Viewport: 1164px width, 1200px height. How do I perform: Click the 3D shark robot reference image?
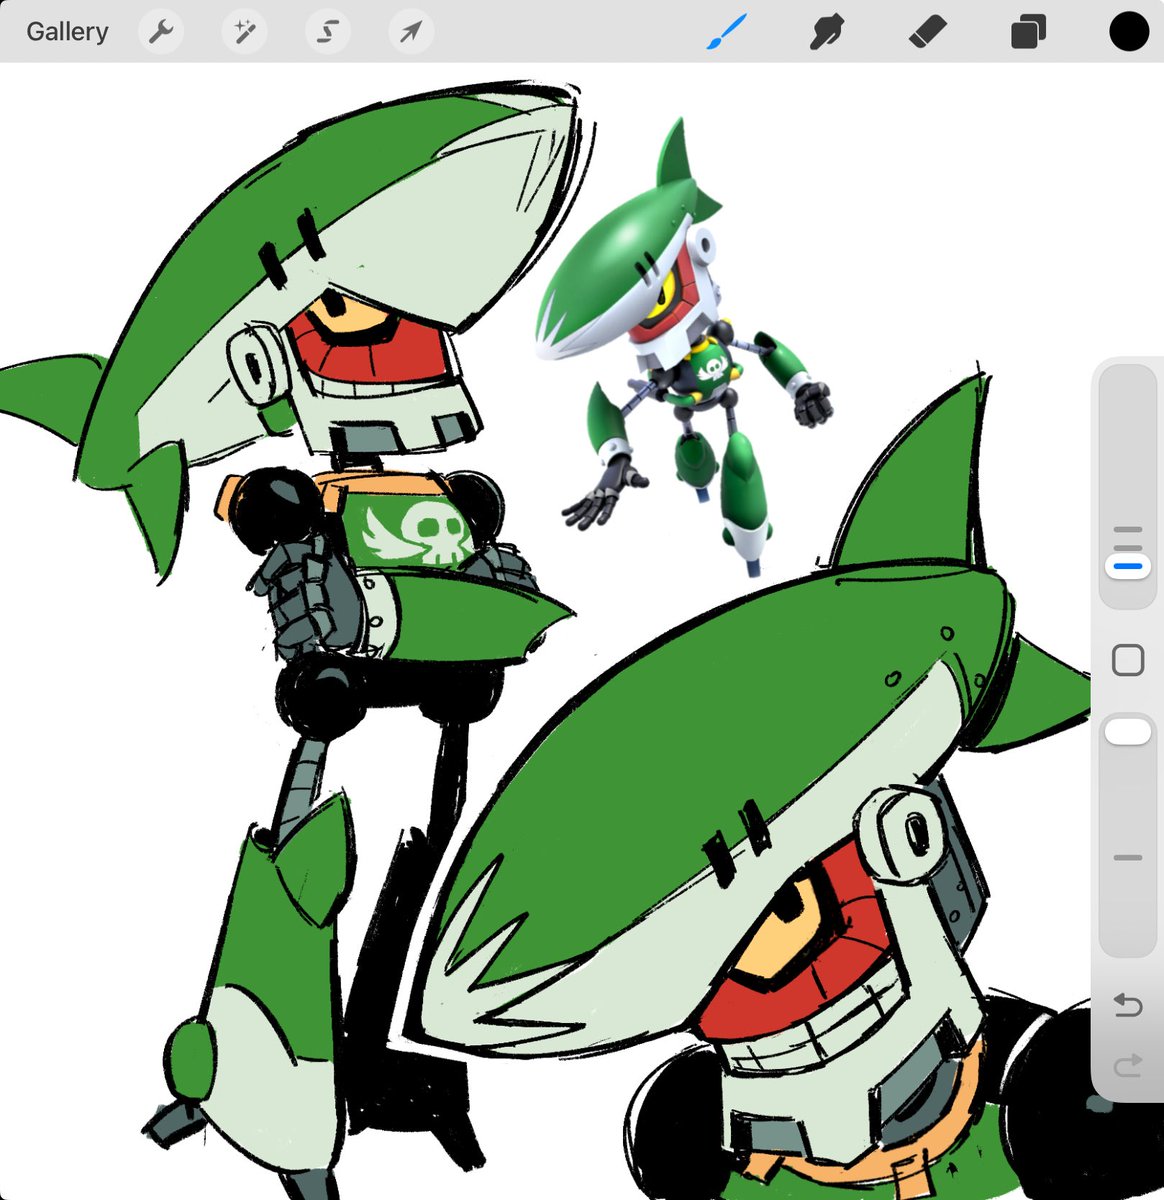(x=685, y=345)
